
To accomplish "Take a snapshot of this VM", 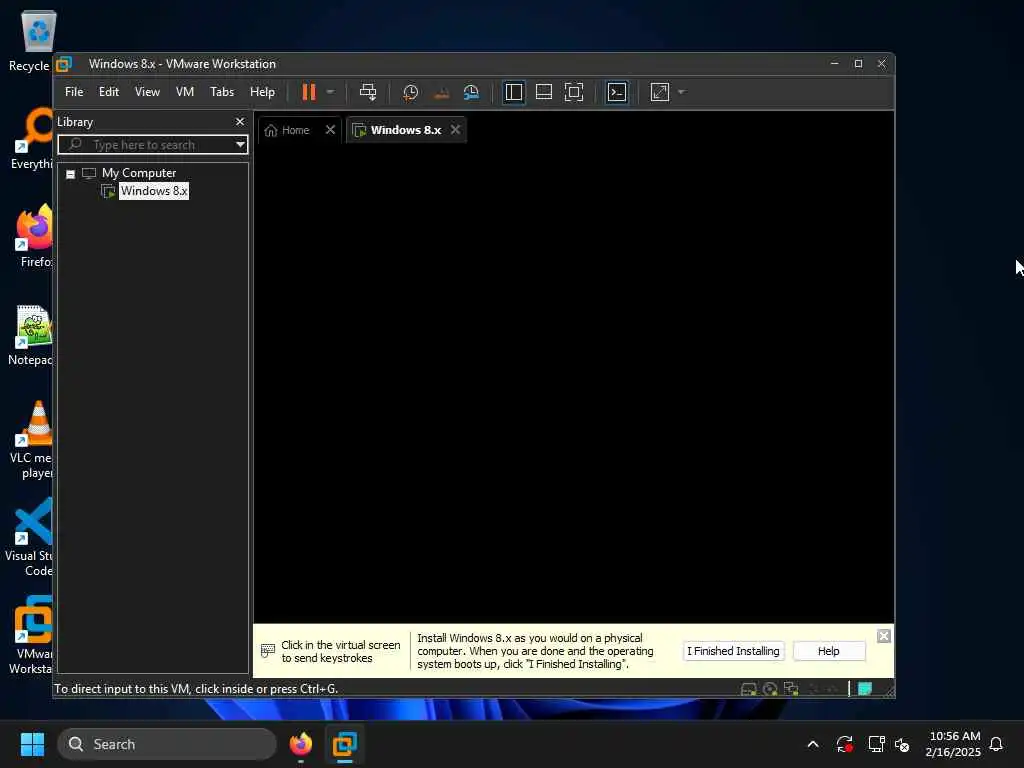I will coord(410,92).
